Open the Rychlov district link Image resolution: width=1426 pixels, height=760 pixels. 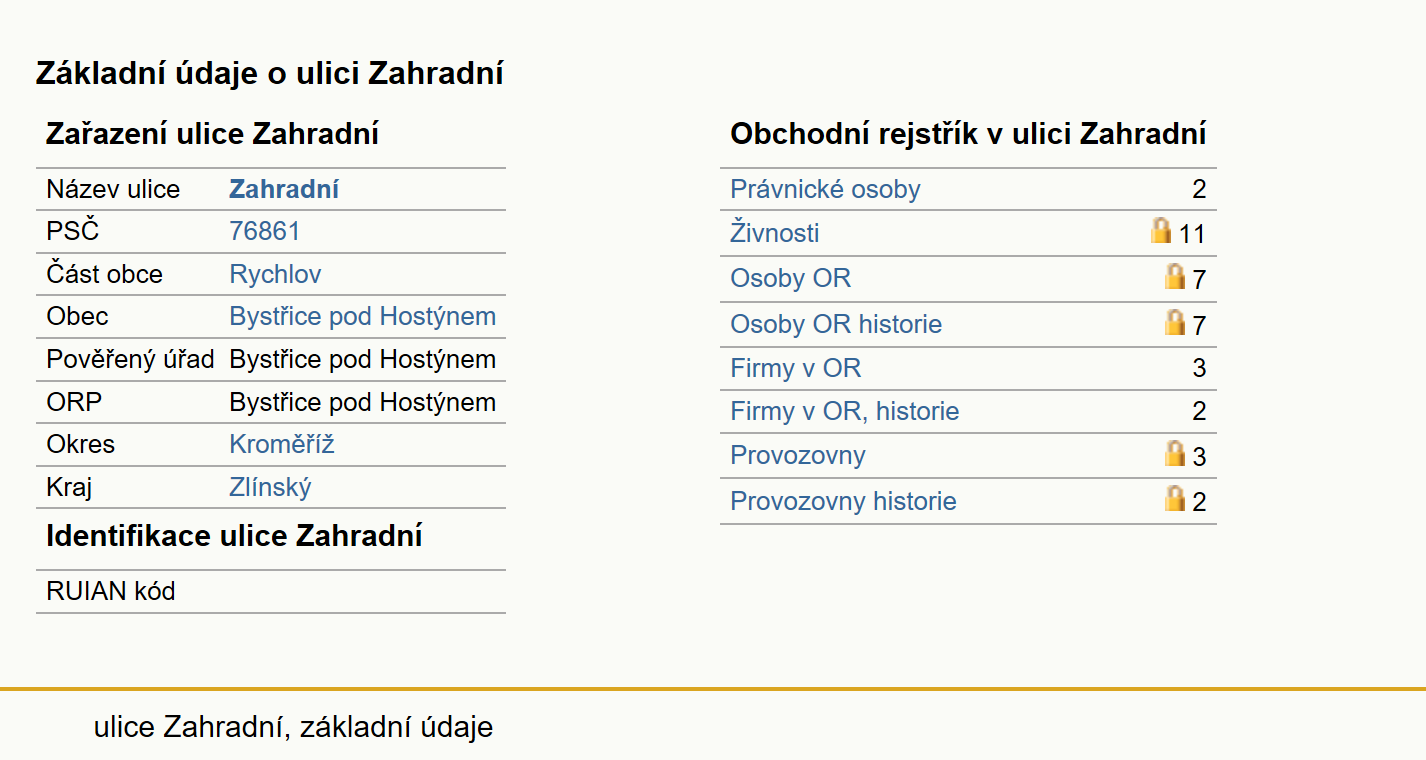pyautogui.click(x=275, y=274)
